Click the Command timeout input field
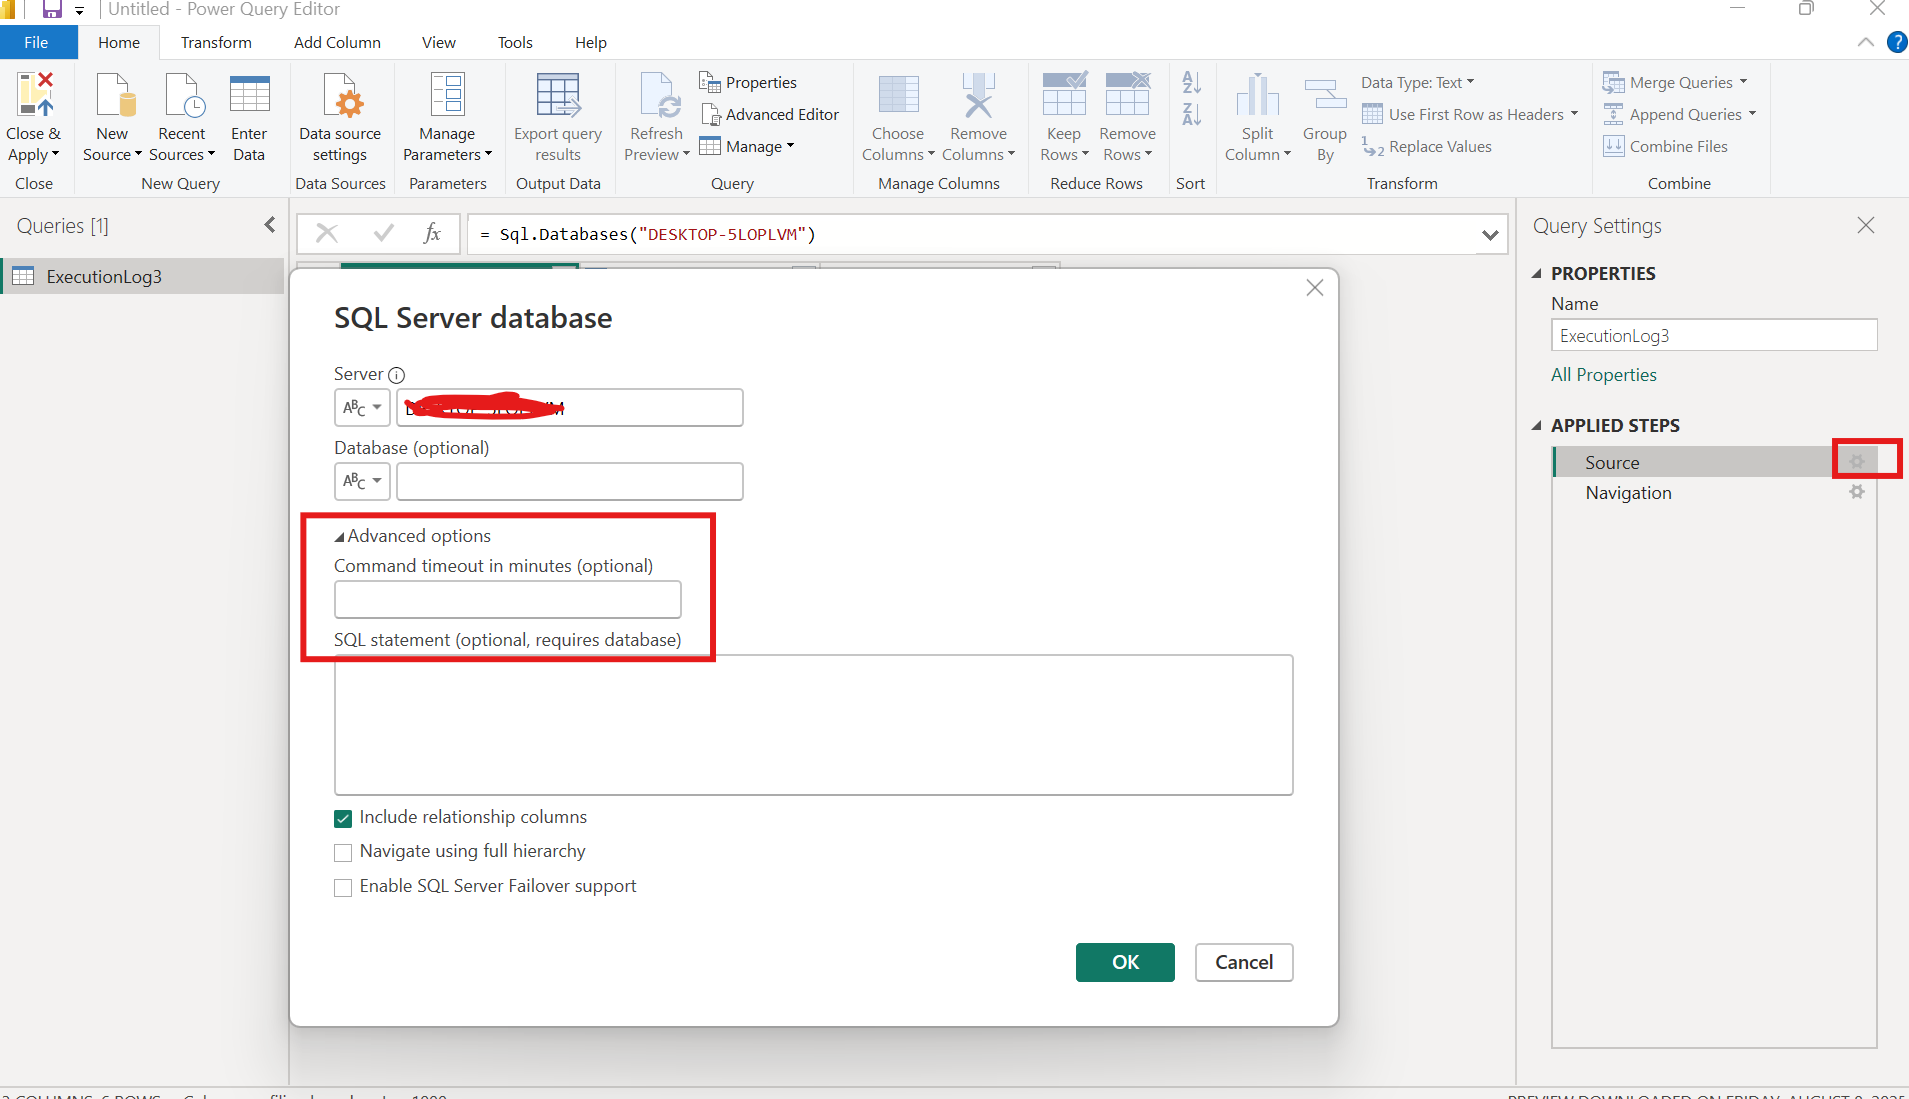The height and width of the screenshot is (1099, 1909). click(508, 600)
